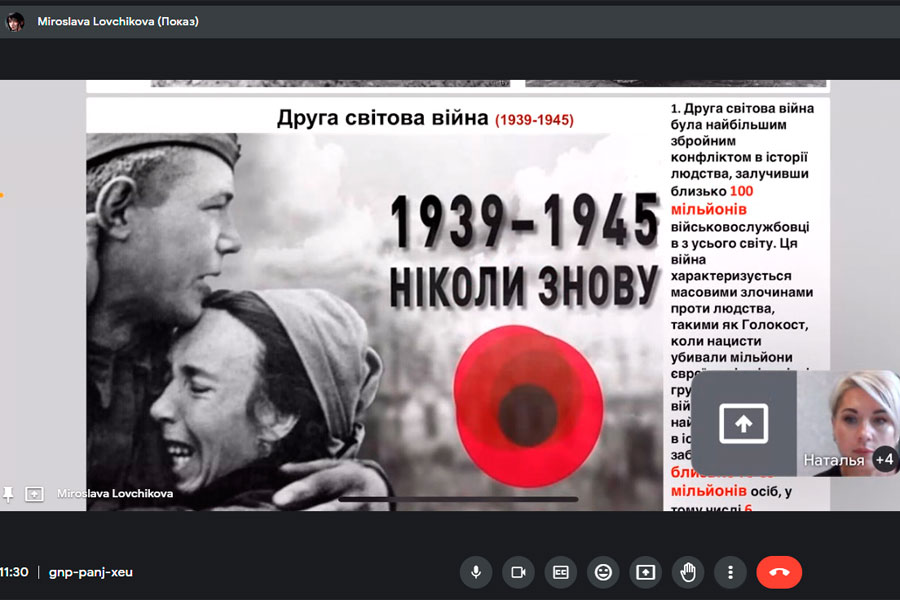Click the presenting tile with the upward arrow

(x=744, y=424)
